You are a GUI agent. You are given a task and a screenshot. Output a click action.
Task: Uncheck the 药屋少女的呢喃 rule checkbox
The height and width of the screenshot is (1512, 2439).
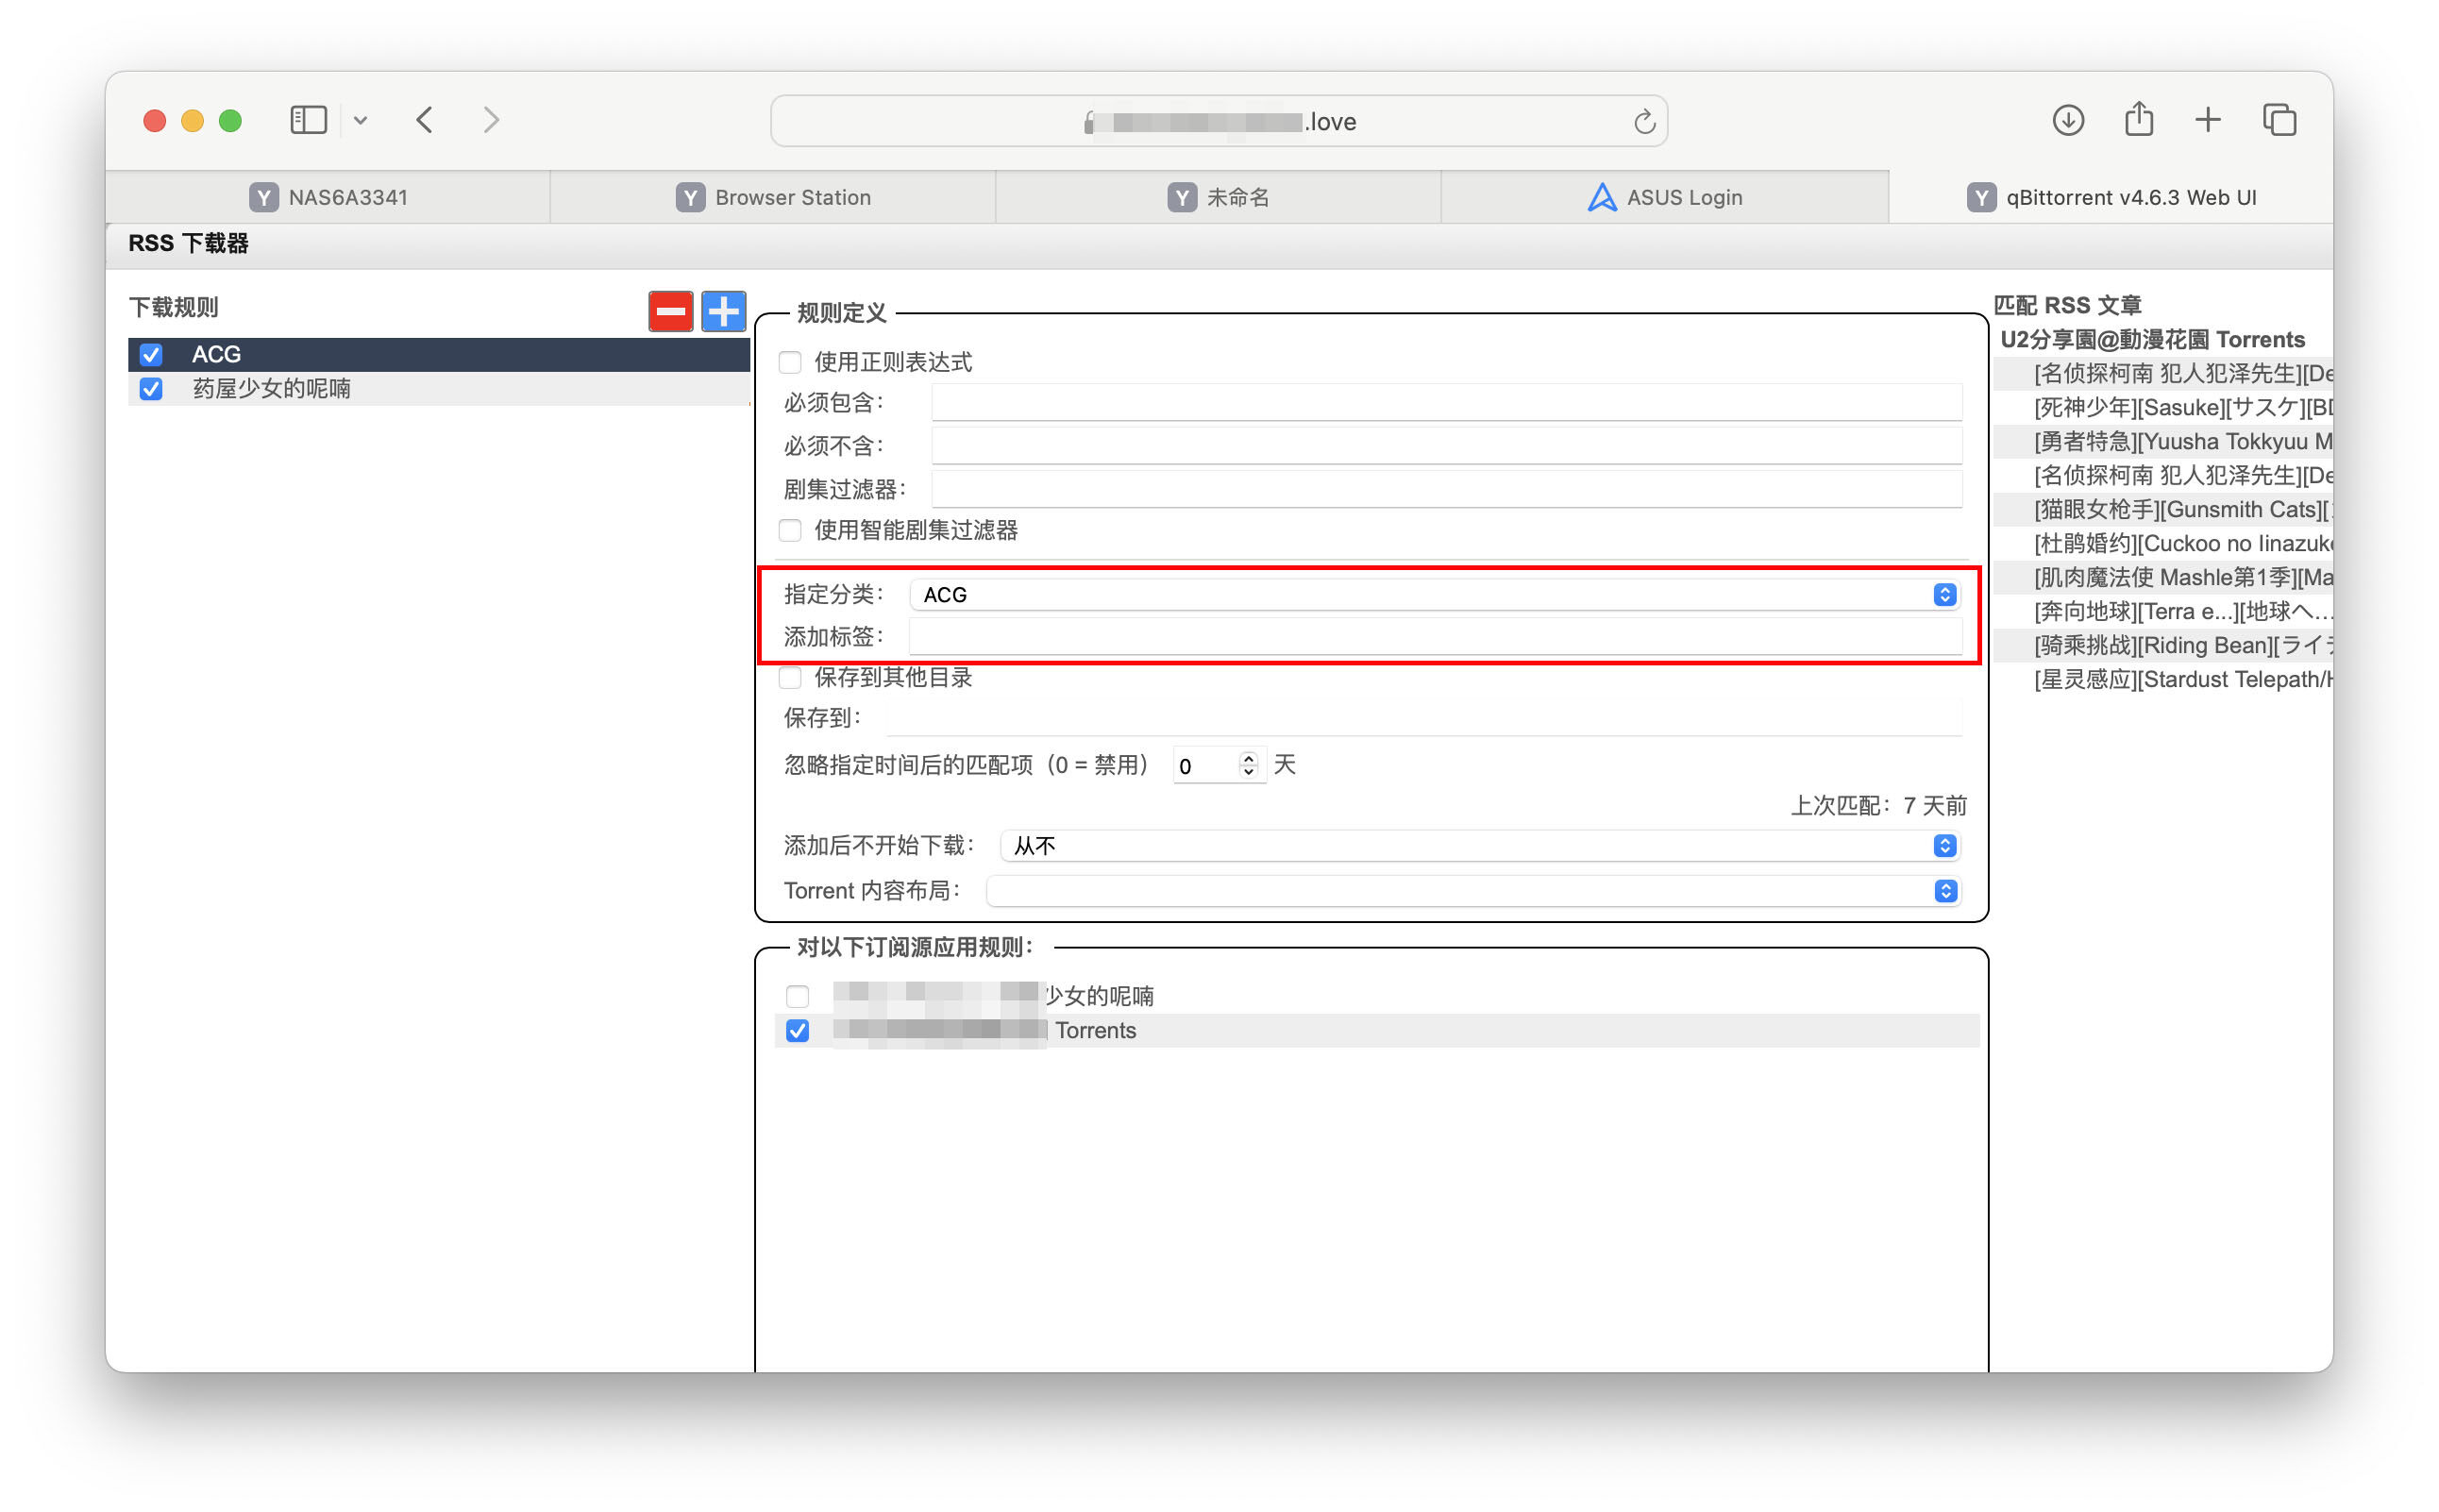(151, 388)
